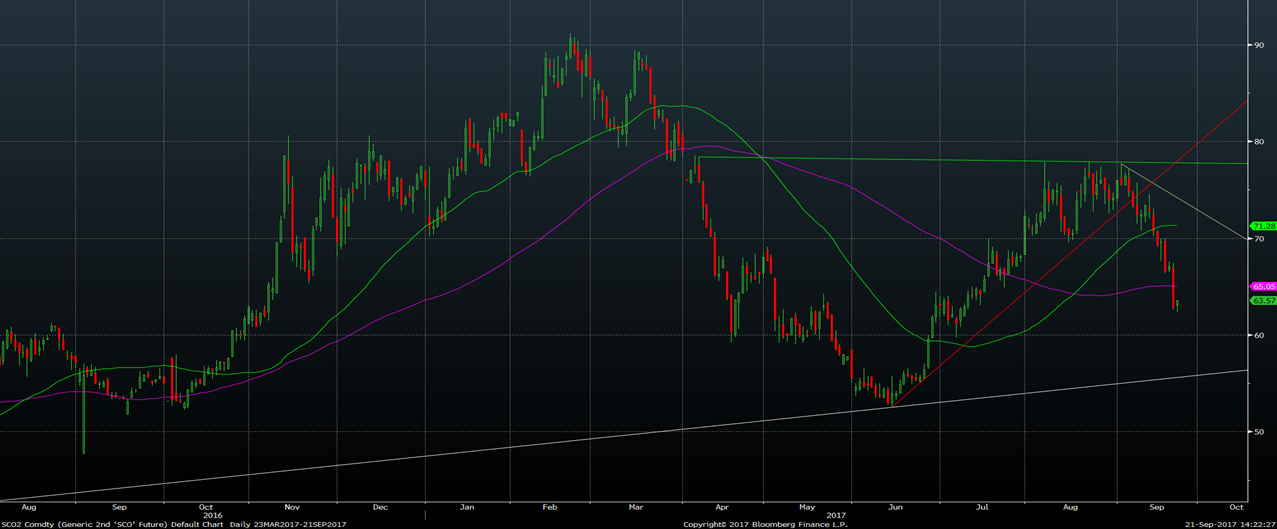The image size is (1277, 529).
Task: Select the Mar label on the date axis
Action: [x=635, y=508]
